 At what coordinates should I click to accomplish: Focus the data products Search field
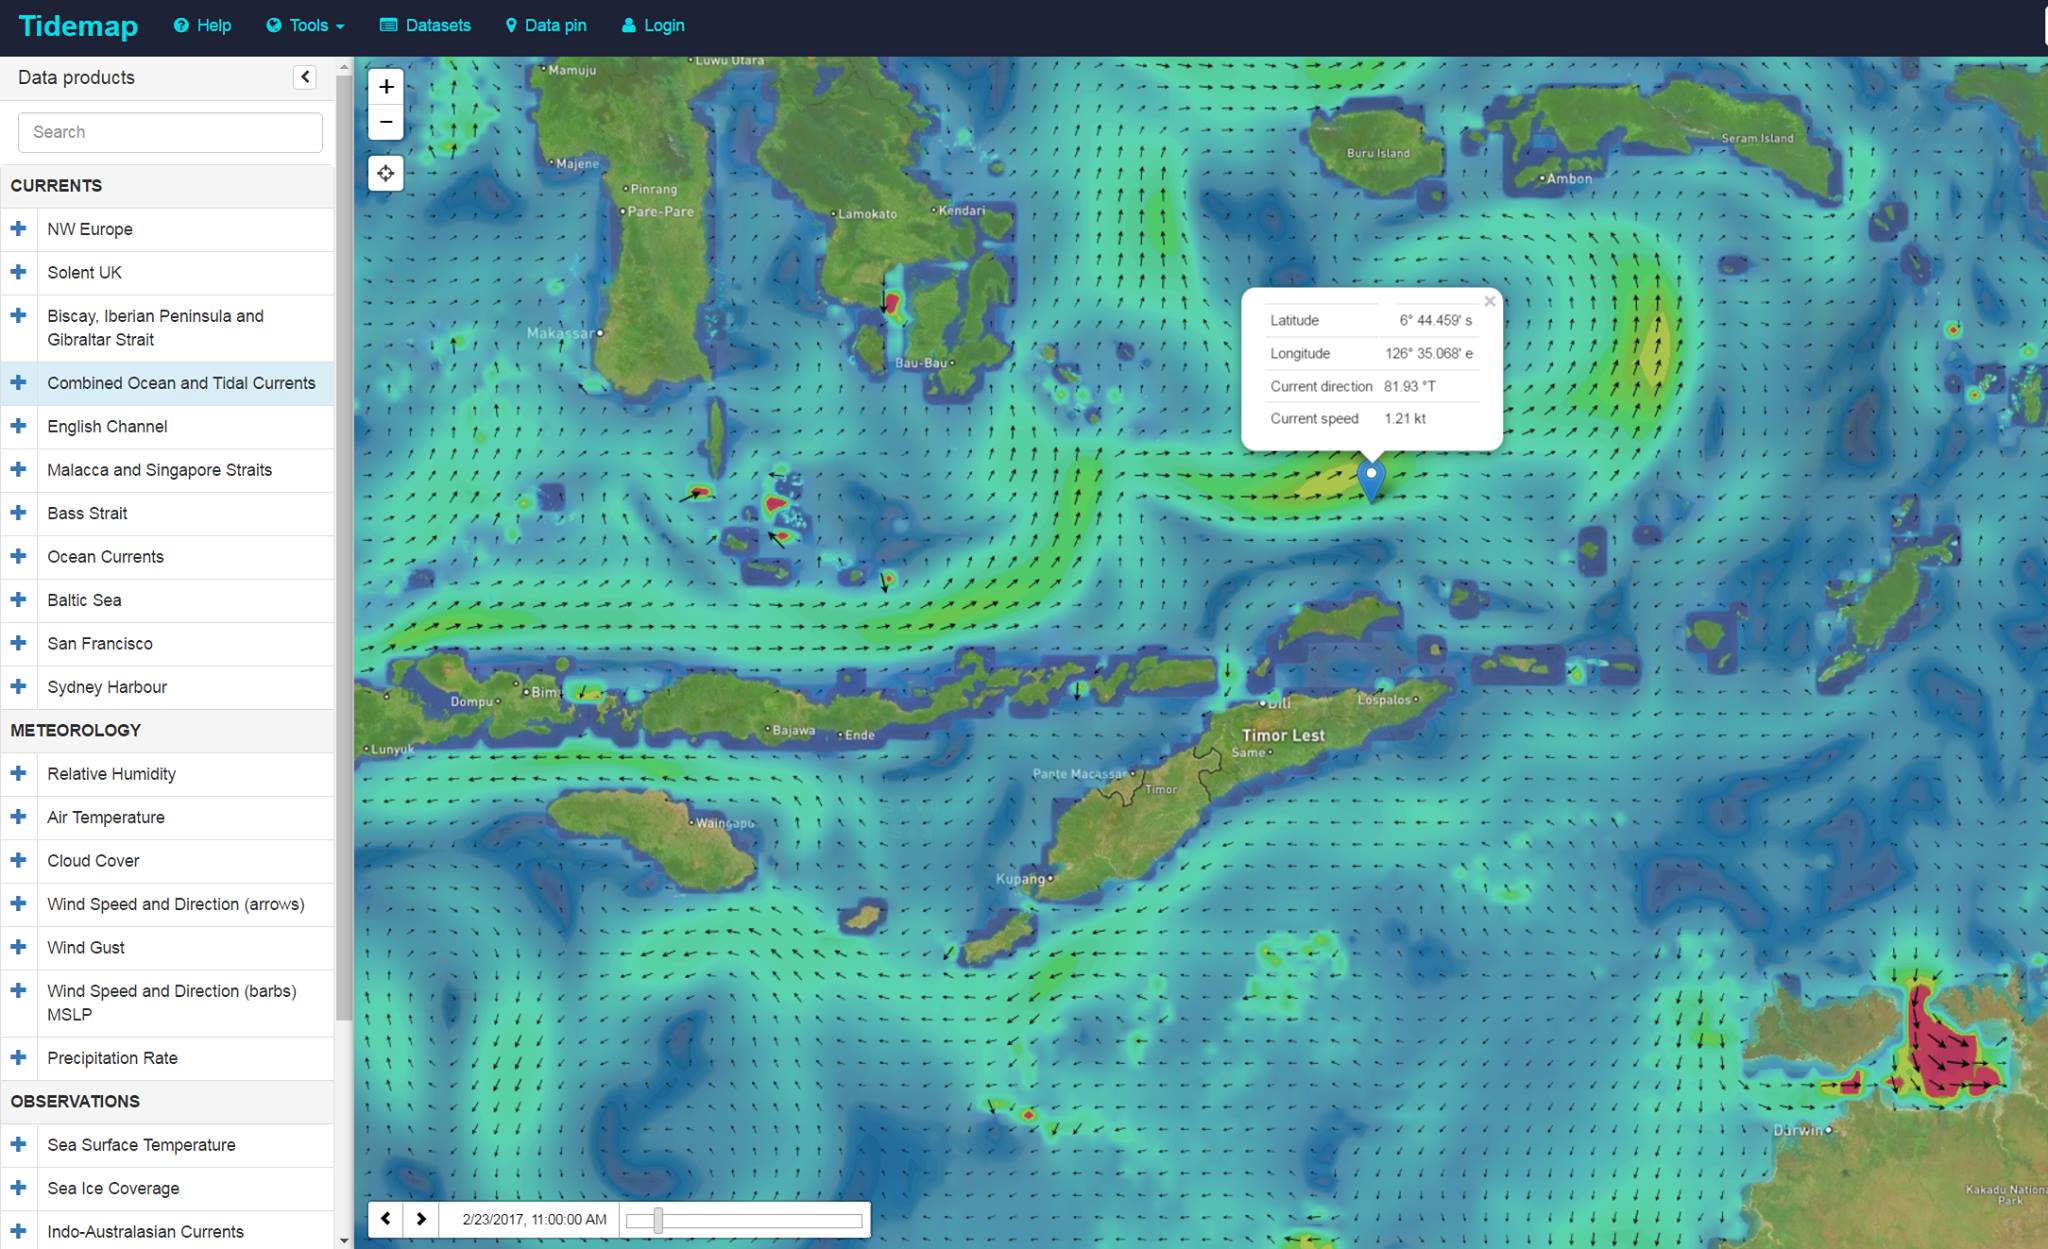(x=170, y=132)
